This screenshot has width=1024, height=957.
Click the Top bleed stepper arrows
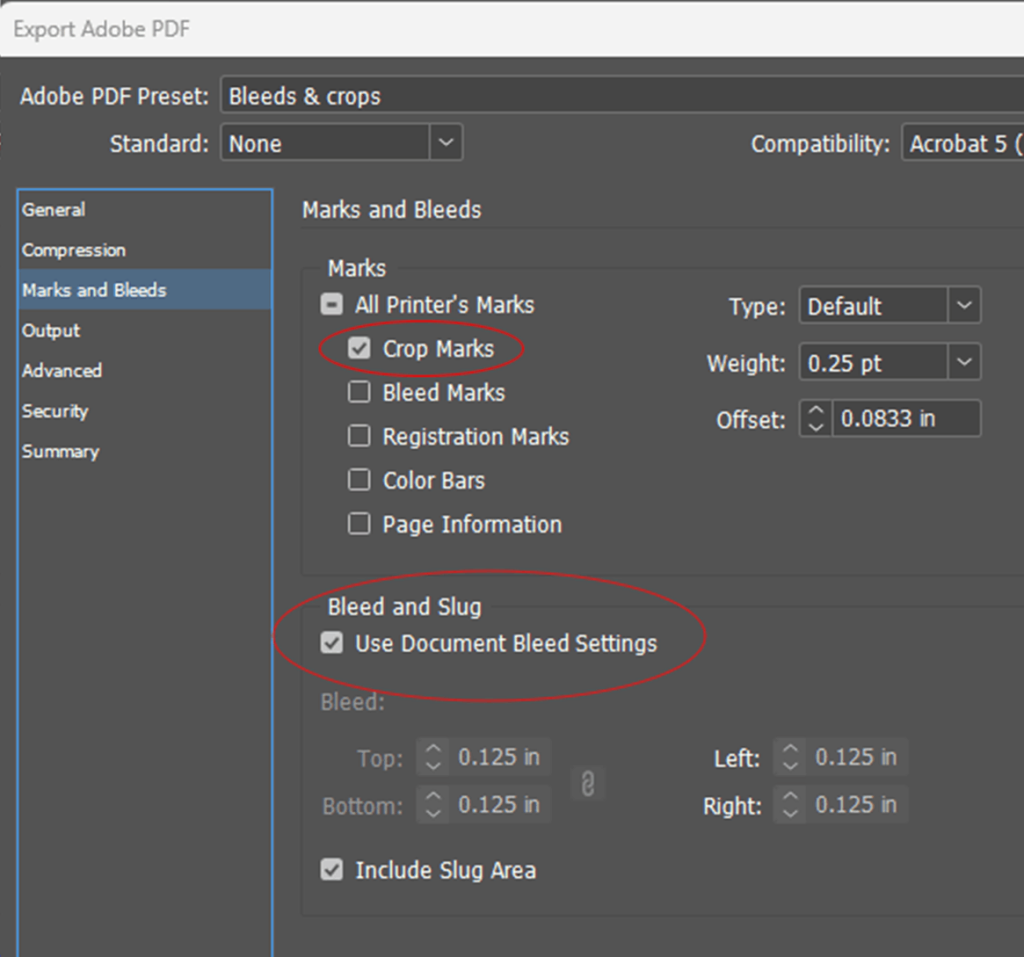(433, 758)
